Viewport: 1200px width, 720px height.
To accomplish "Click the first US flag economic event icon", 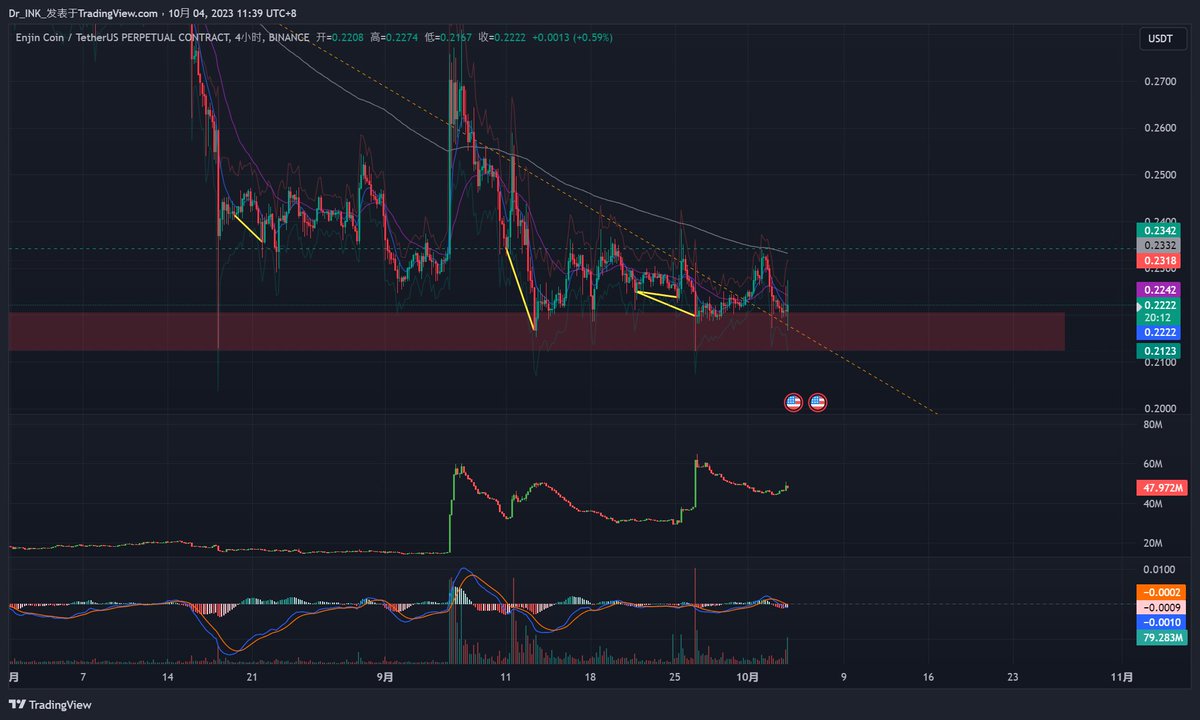I will click(x=793, y=403).
